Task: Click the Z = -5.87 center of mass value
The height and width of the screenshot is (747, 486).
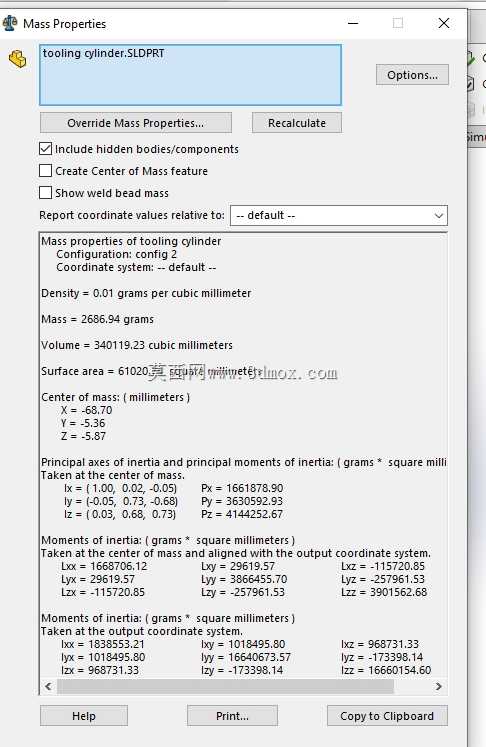Action: [x=83, y=436]
